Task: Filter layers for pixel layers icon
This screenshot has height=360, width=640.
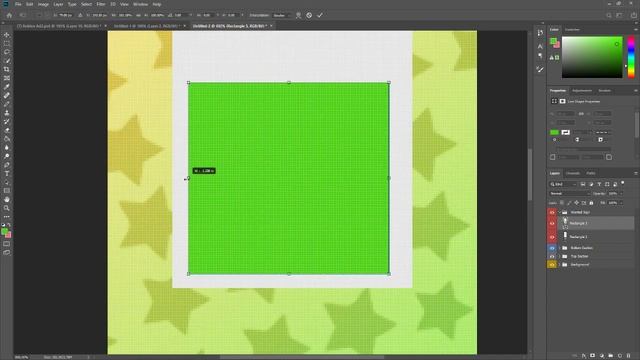Action: tap(583, 184)
